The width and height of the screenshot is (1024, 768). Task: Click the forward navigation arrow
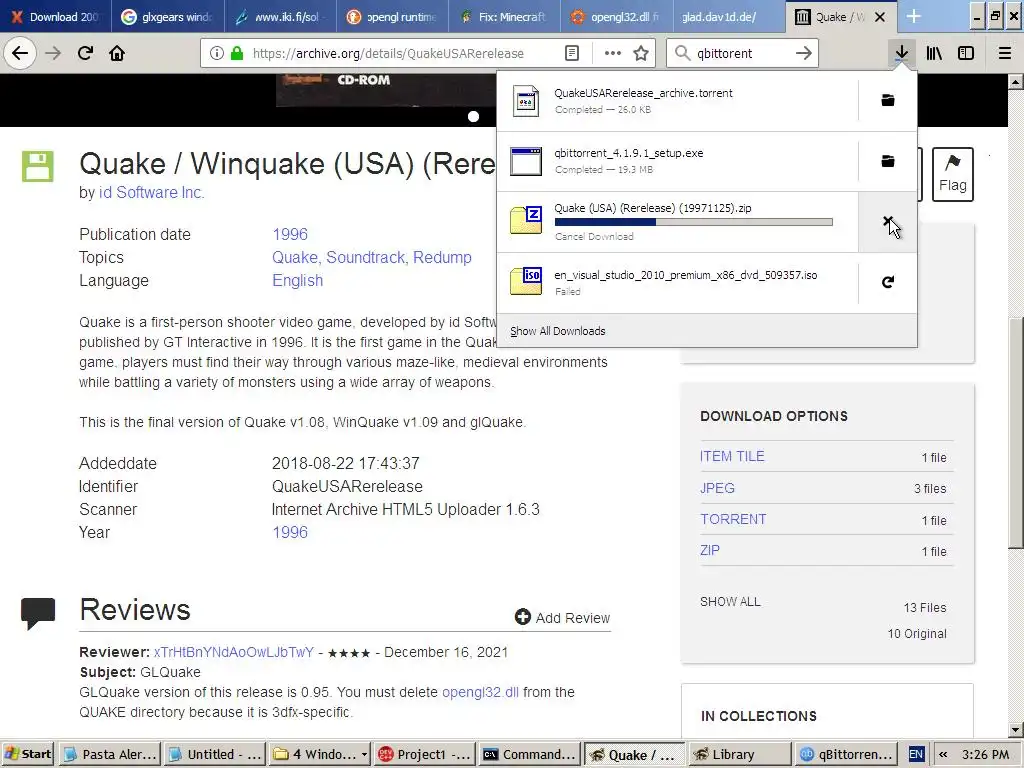pyautogui.click(x=53, y=53)
